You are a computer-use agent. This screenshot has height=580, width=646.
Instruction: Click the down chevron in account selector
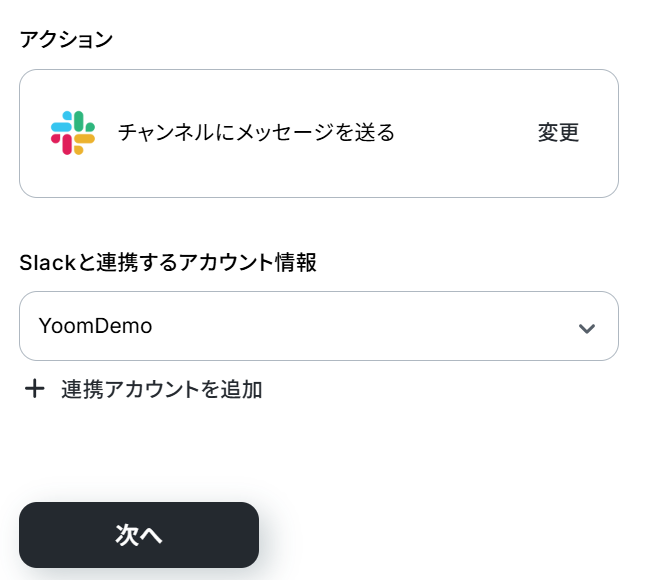[587, 327]
